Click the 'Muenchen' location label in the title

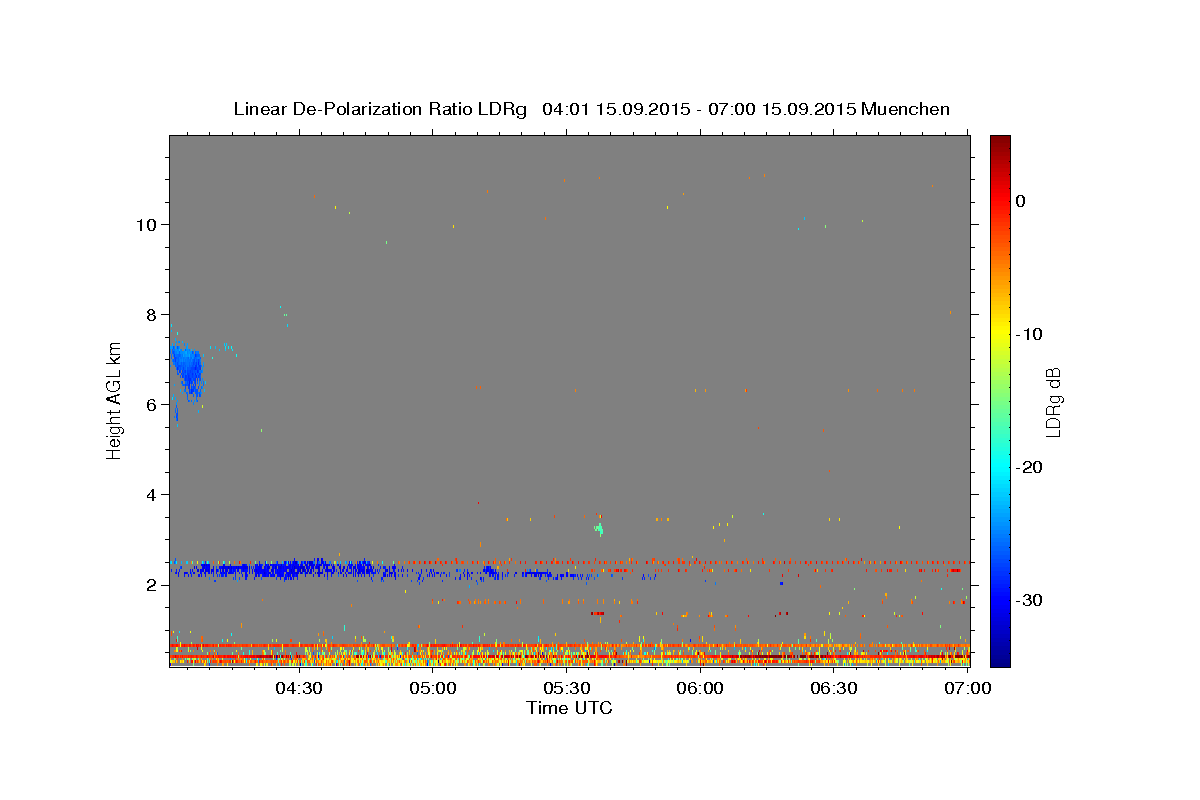(x=906, y=109)
